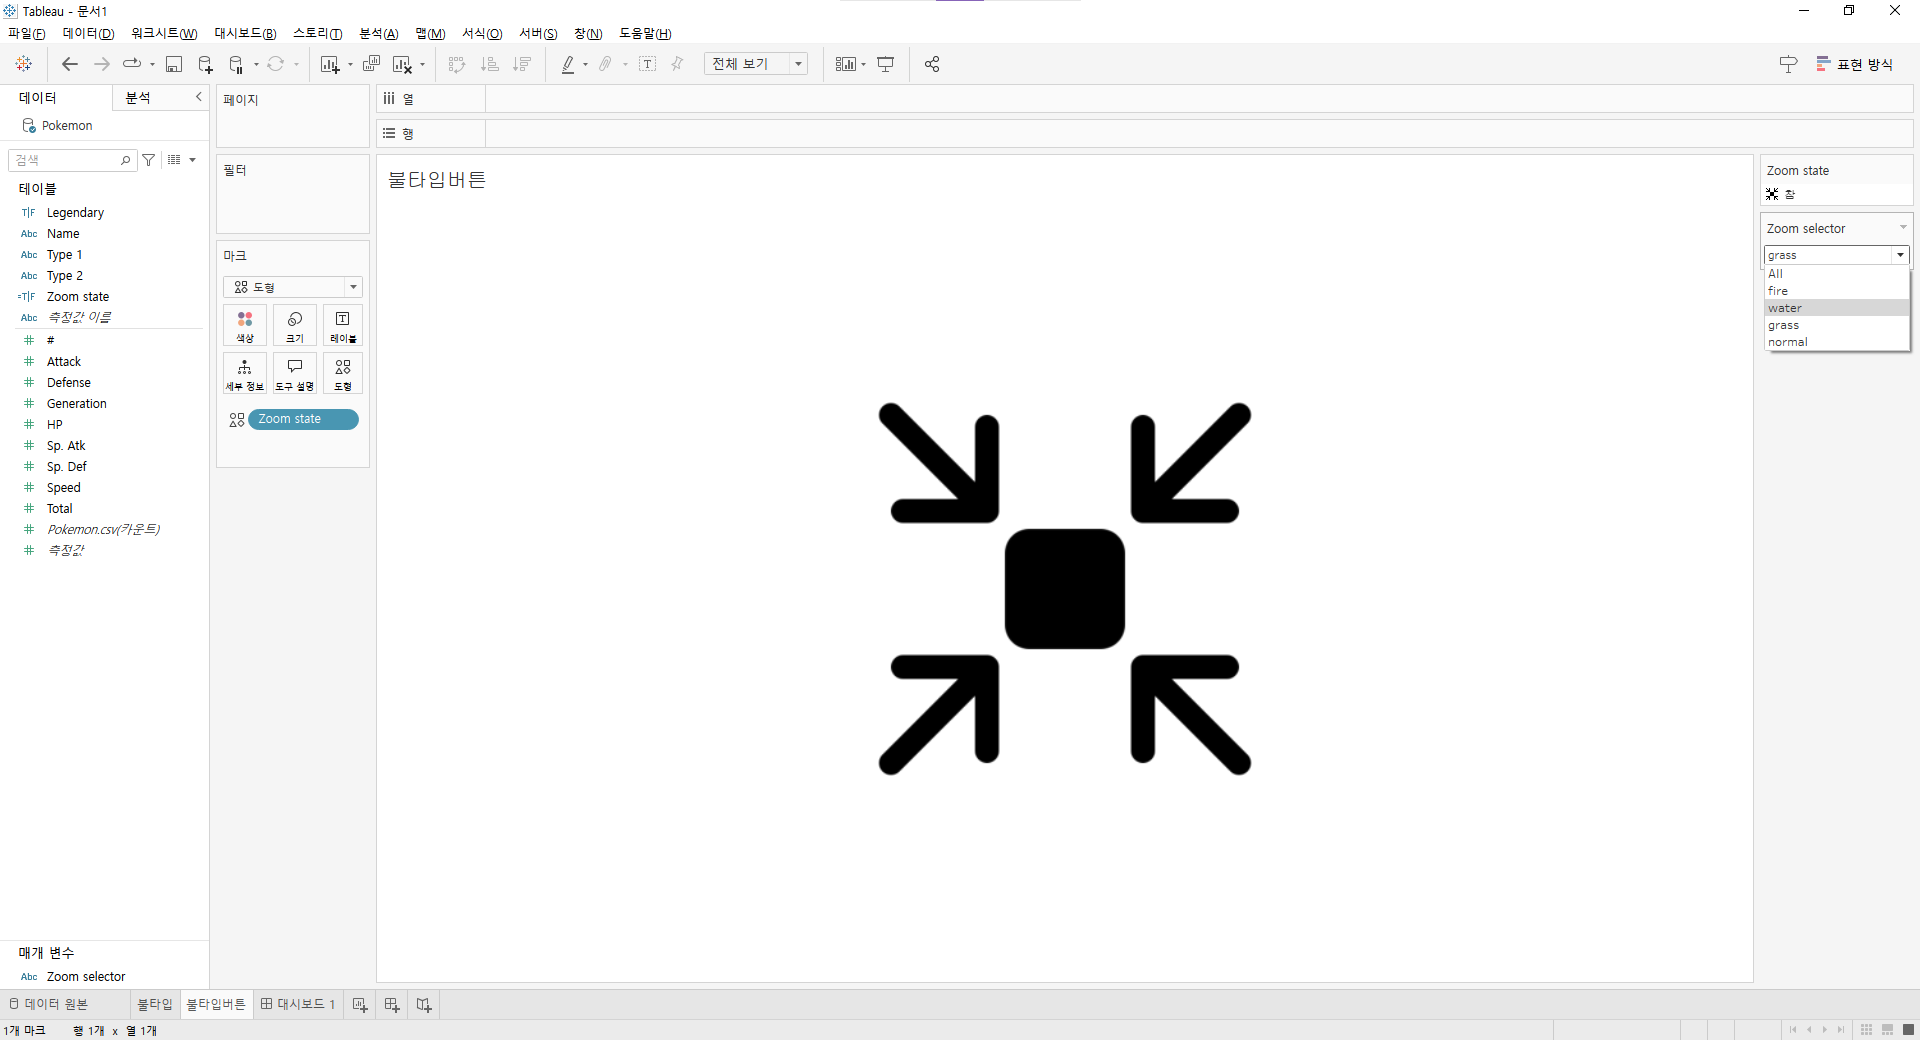1920x1040 pixels.
Task: Click the sort descending icon
Action: (521, 64)
